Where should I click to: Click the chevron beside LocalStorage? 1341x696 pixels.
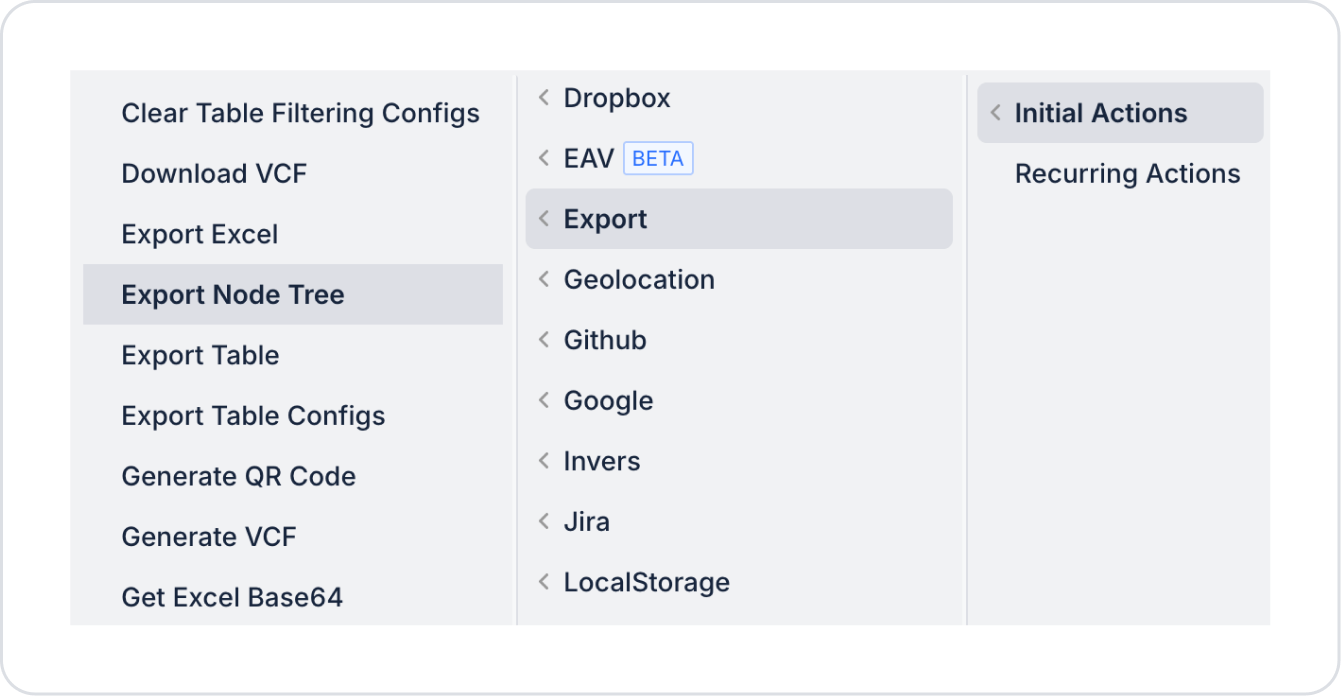click(x=544, y=582)
